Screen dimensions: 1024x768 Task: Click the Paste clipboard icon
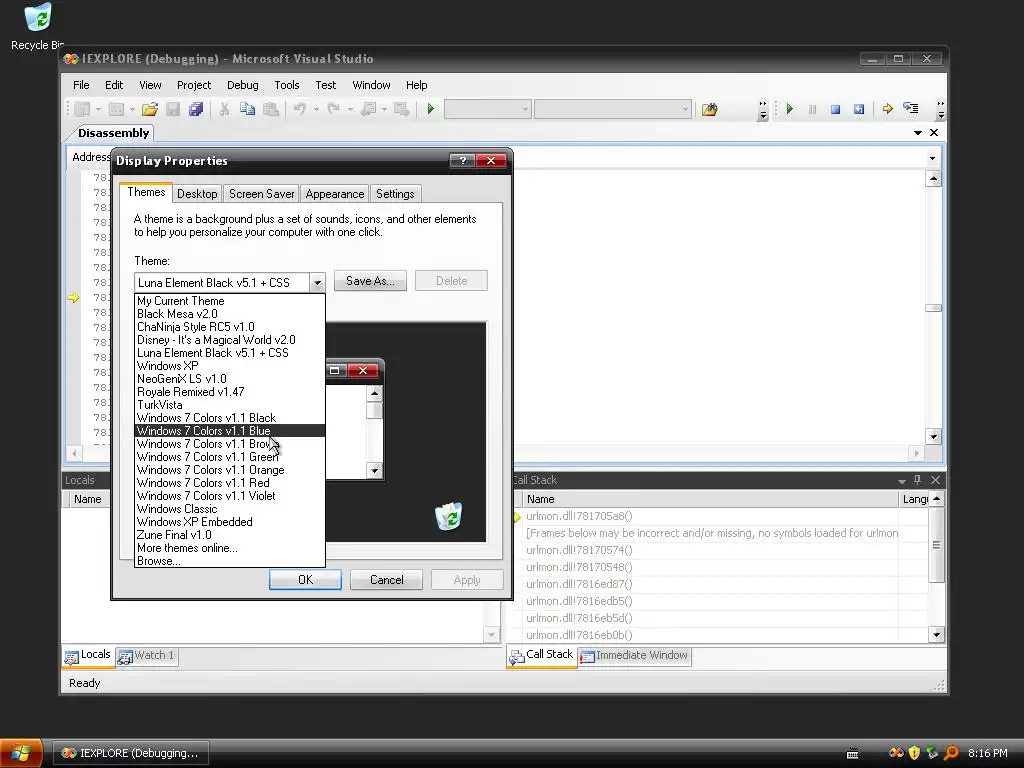[270, 109]
